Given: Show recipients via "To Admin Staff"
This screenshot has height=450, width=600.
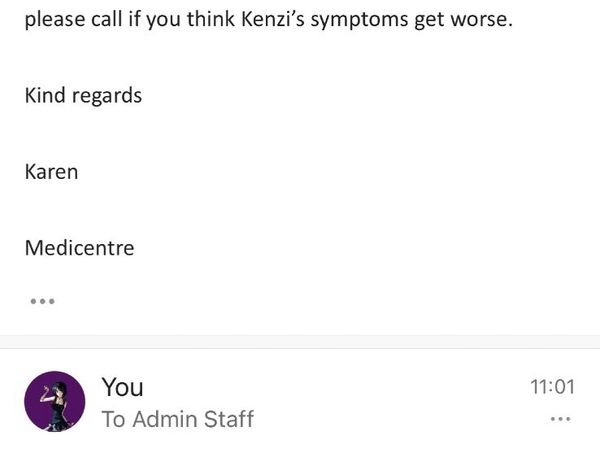Looking at the screenshot, I should pos(177,419).
